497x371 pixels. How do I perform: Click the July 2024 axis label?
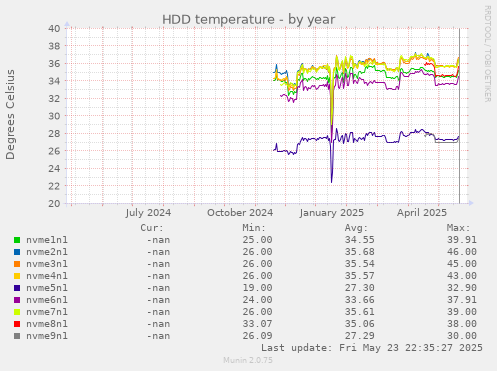(148, 213)
